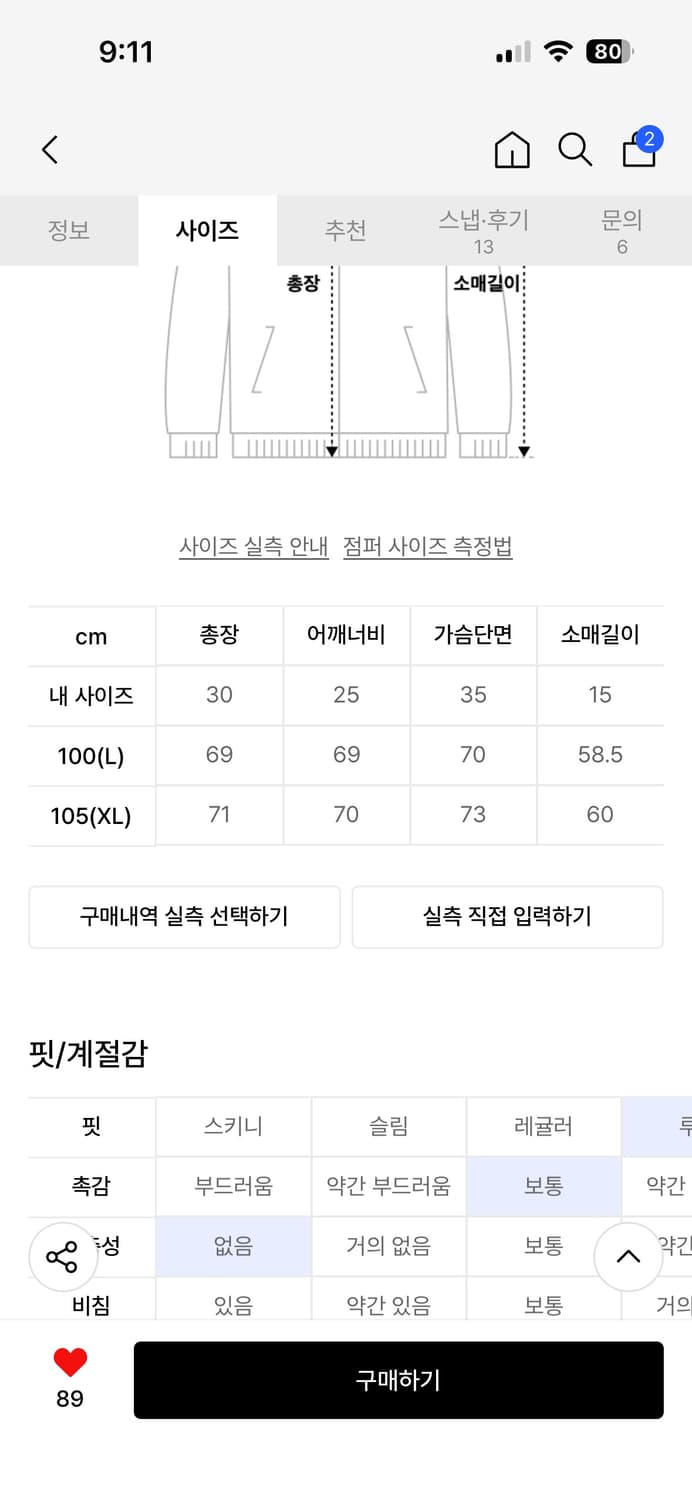
Task: Open the 사이즈 실측 안내 link
Action: tap(254, 549)
